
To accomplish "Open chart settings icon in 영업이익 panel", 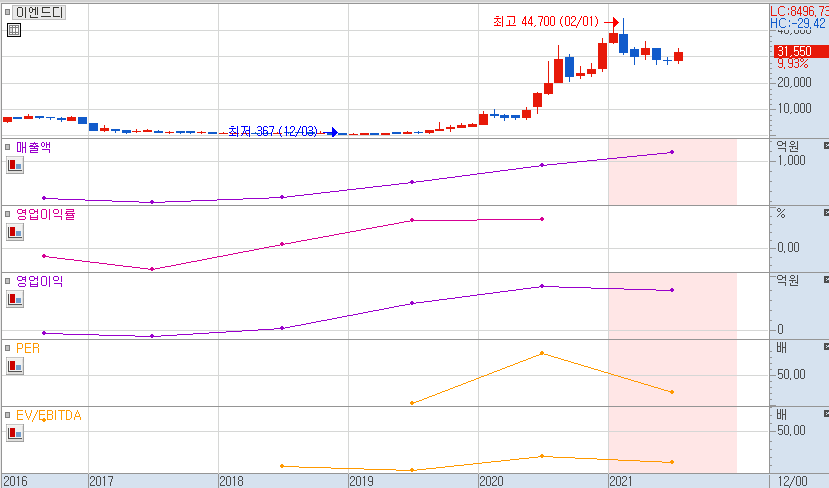I will tap(15, 299).
